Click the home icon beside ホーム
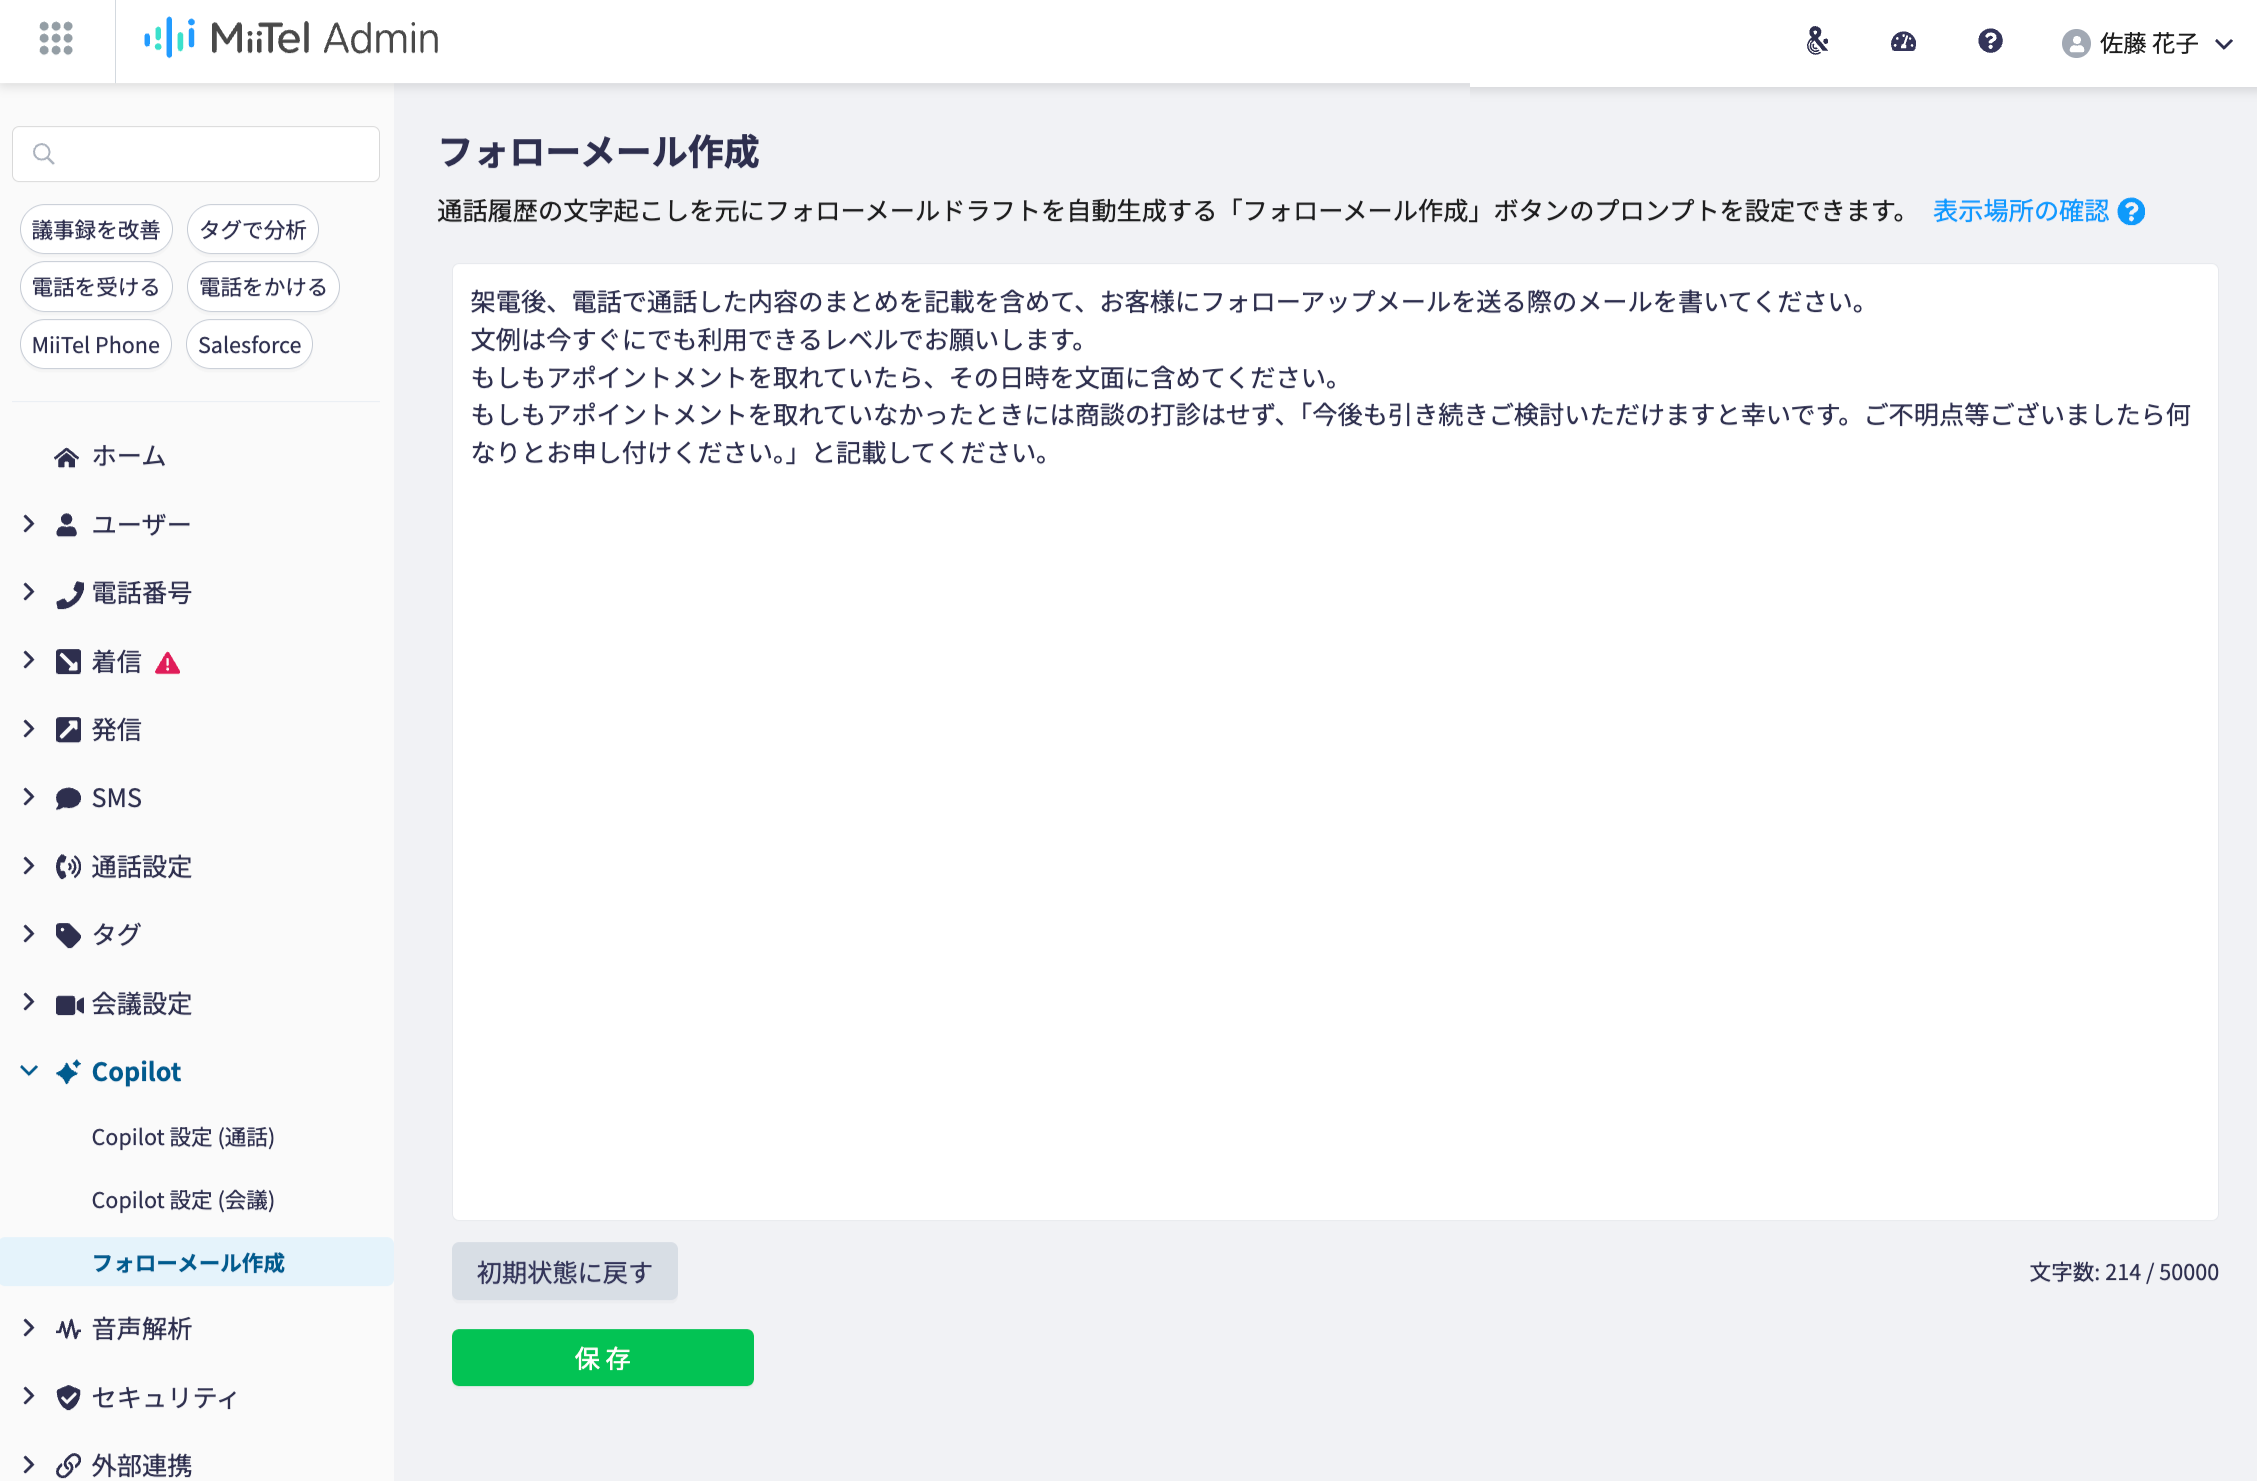The height and width of the screenshot is (1481, 2257). tap(66, 457)
